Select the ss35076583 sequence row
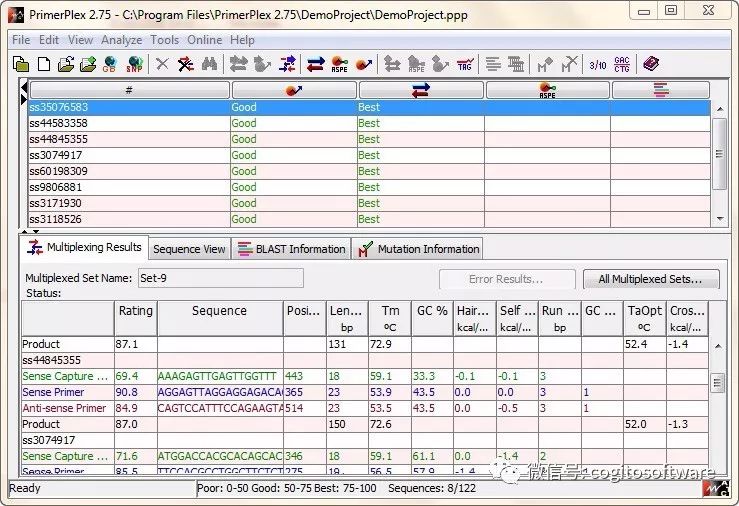739x506 pixels. [x=369, y=107]
